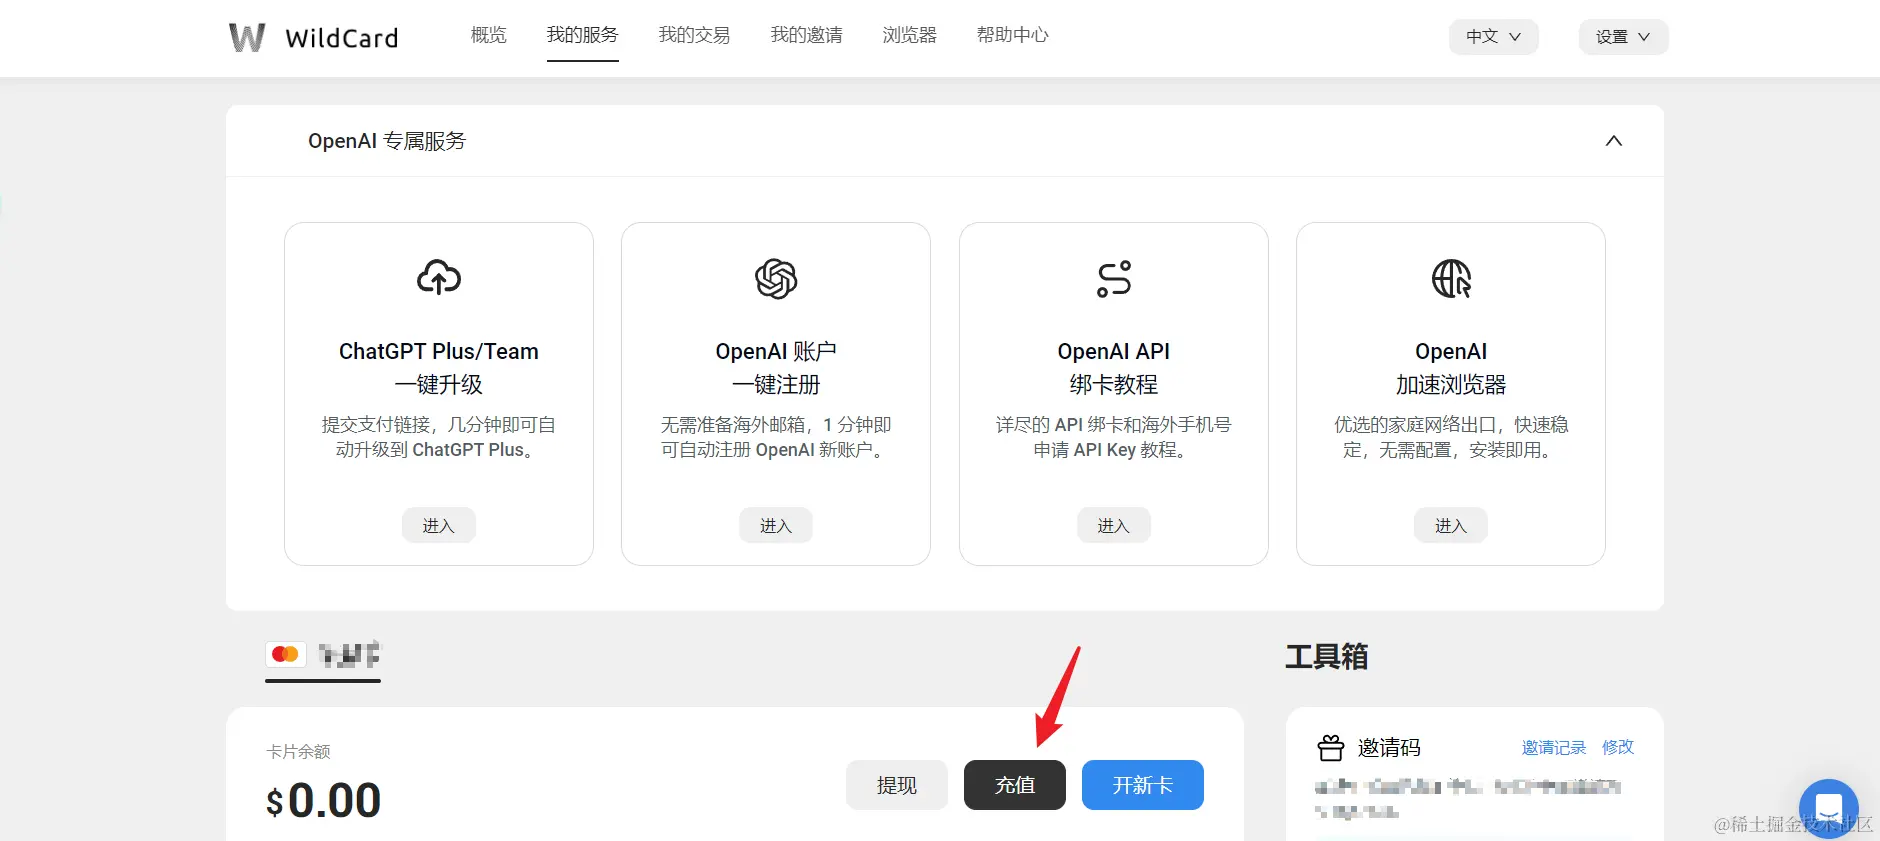Click the OpenAI API 绑卡教程 card title
The height and width of the screenshot is (841, 1880).
click(1114, 368)
